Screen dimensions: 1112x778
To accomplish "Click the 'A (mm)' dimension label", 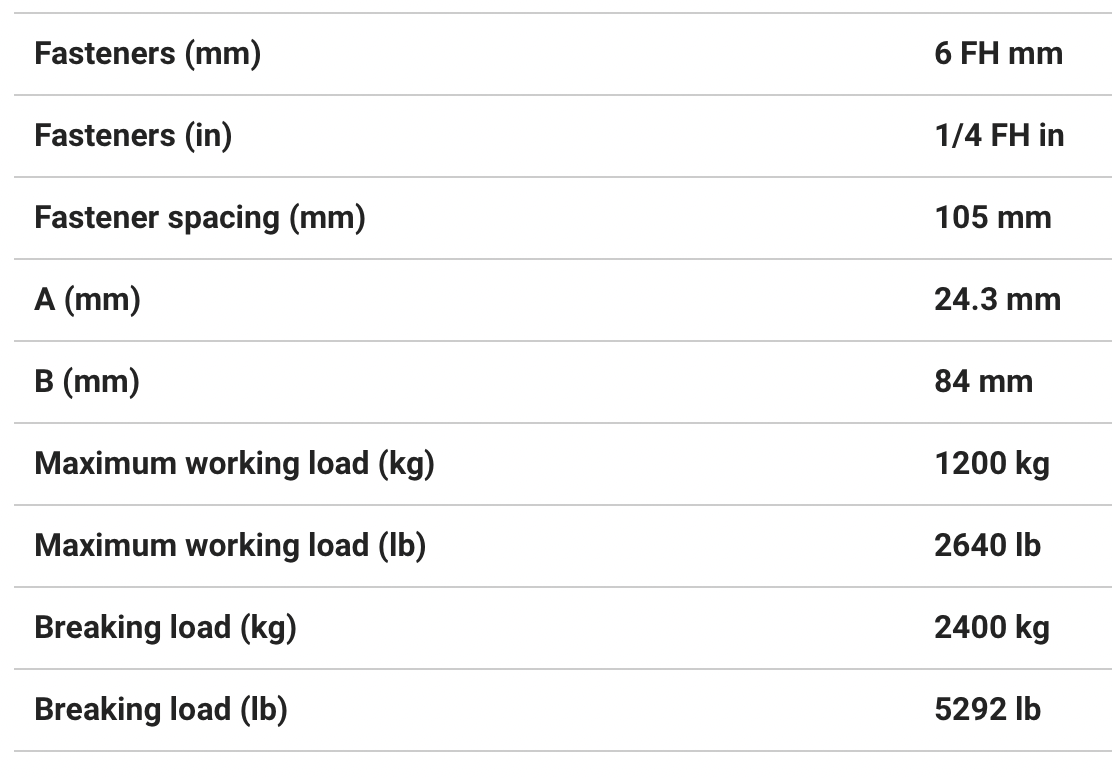I will click(87, 300).
